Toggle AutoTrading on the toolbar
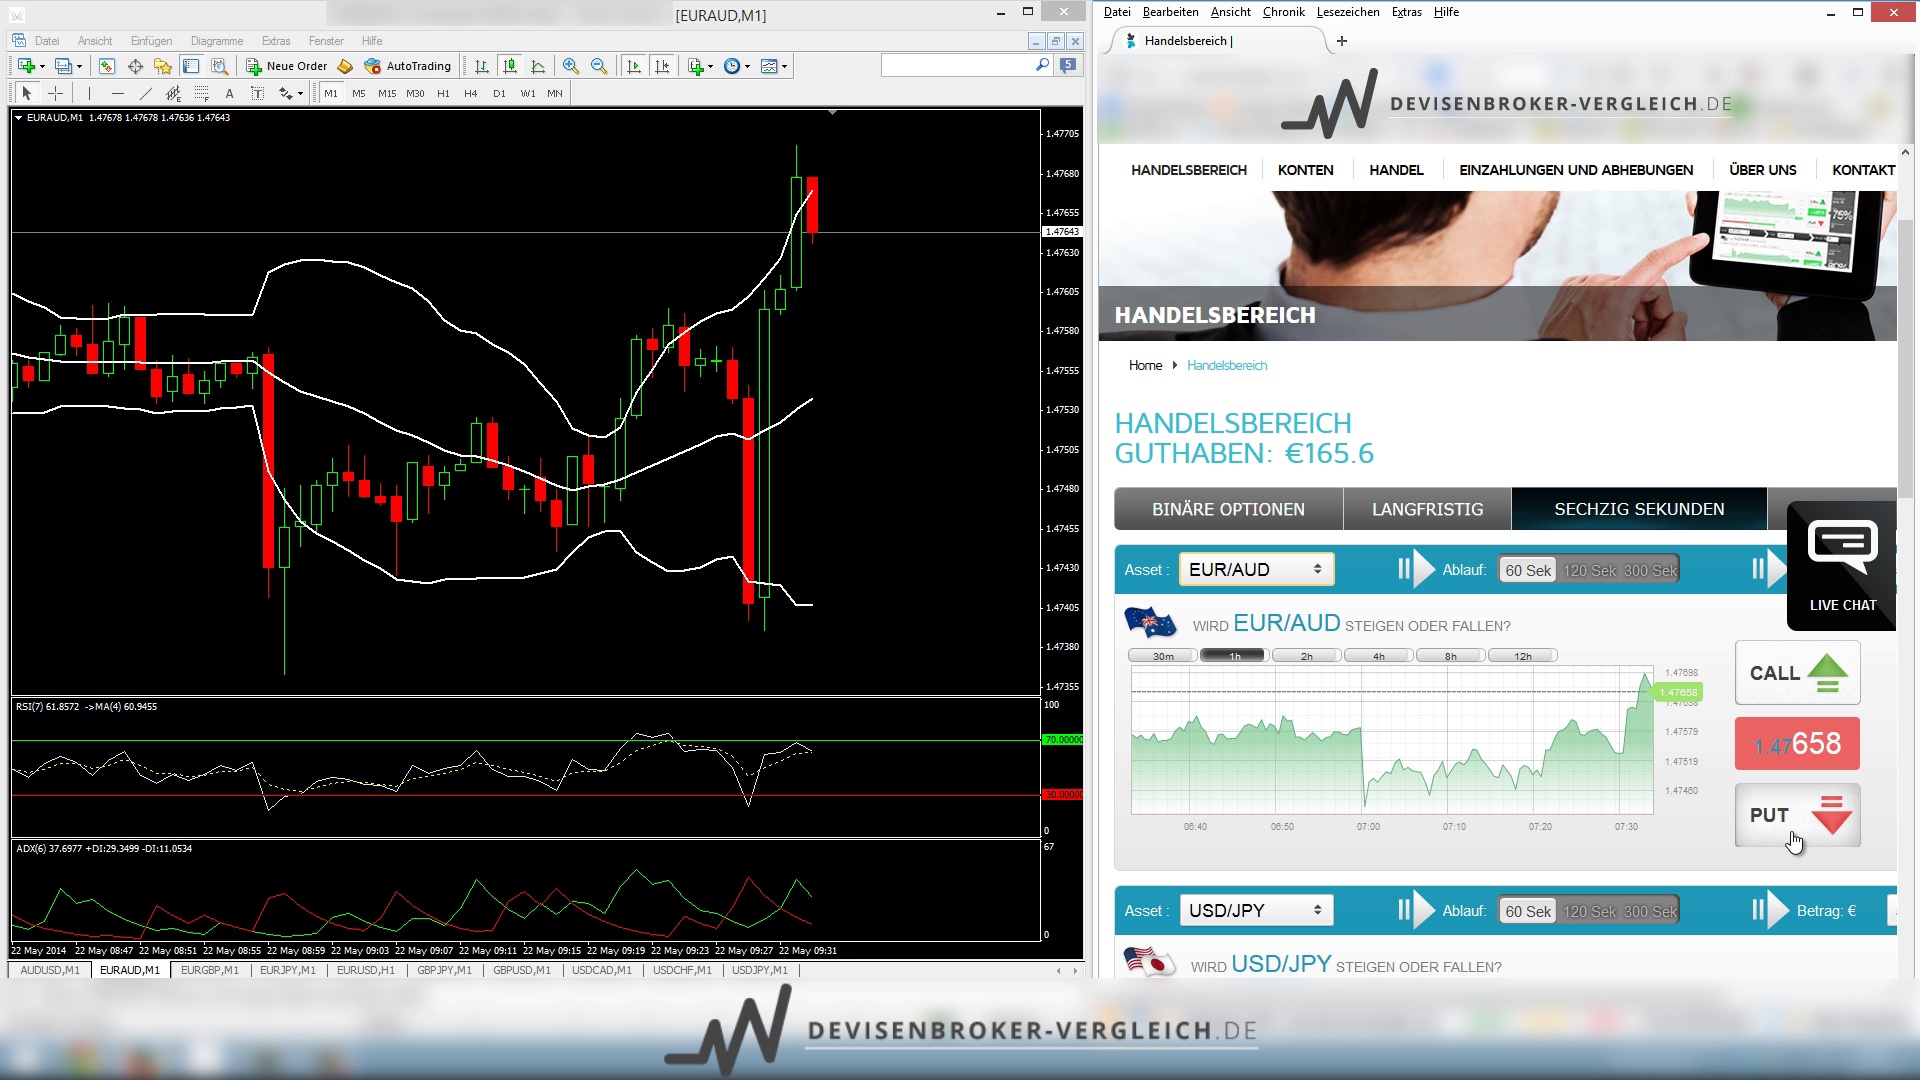1920x1080 pixels. coord(408,66)
